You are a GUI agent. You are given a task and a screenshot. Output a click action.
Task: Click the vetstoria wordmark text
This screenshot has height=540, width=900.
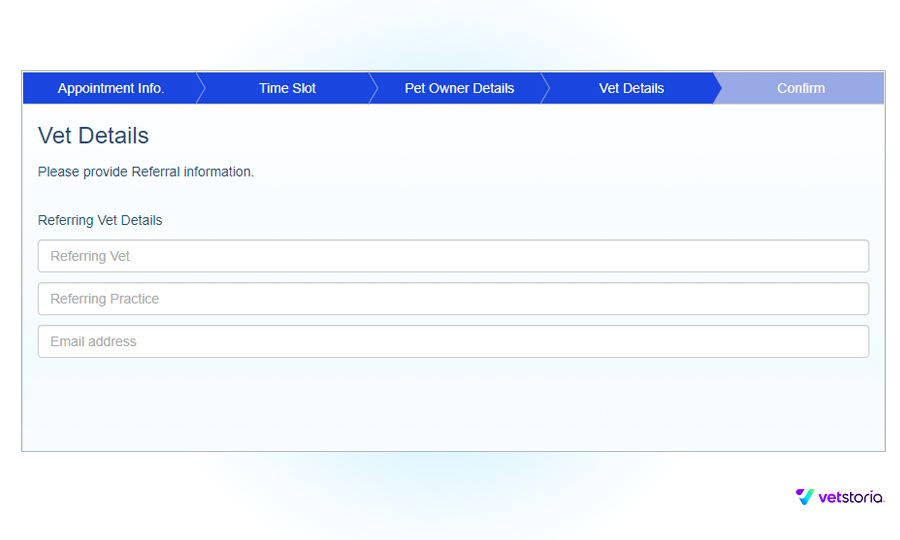(851, 497)
